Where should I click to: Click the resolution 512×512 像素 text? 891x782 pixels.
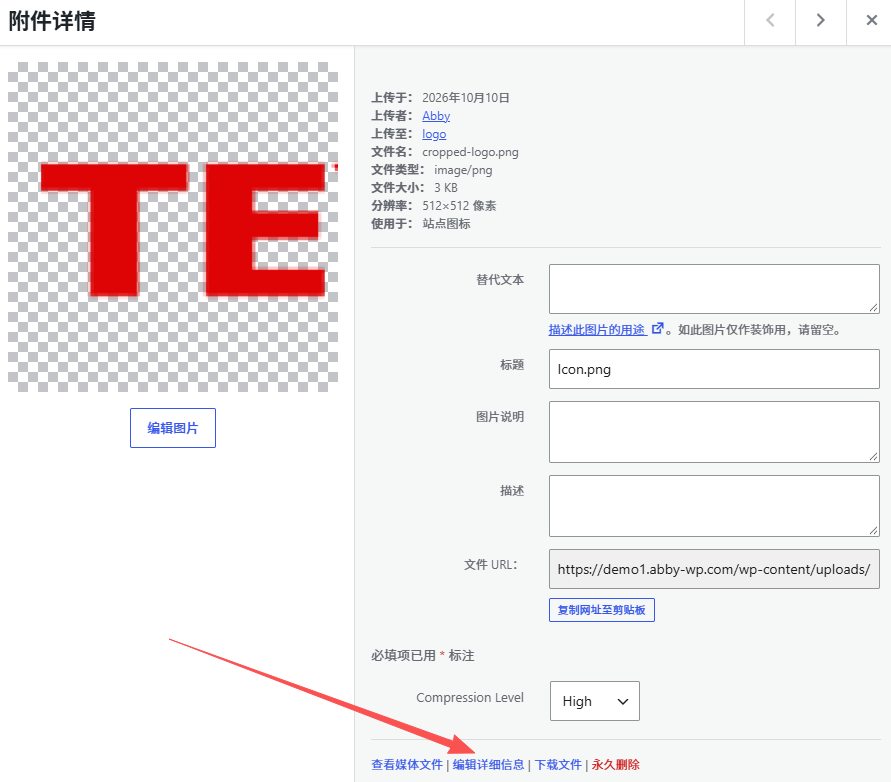point(459,206)
